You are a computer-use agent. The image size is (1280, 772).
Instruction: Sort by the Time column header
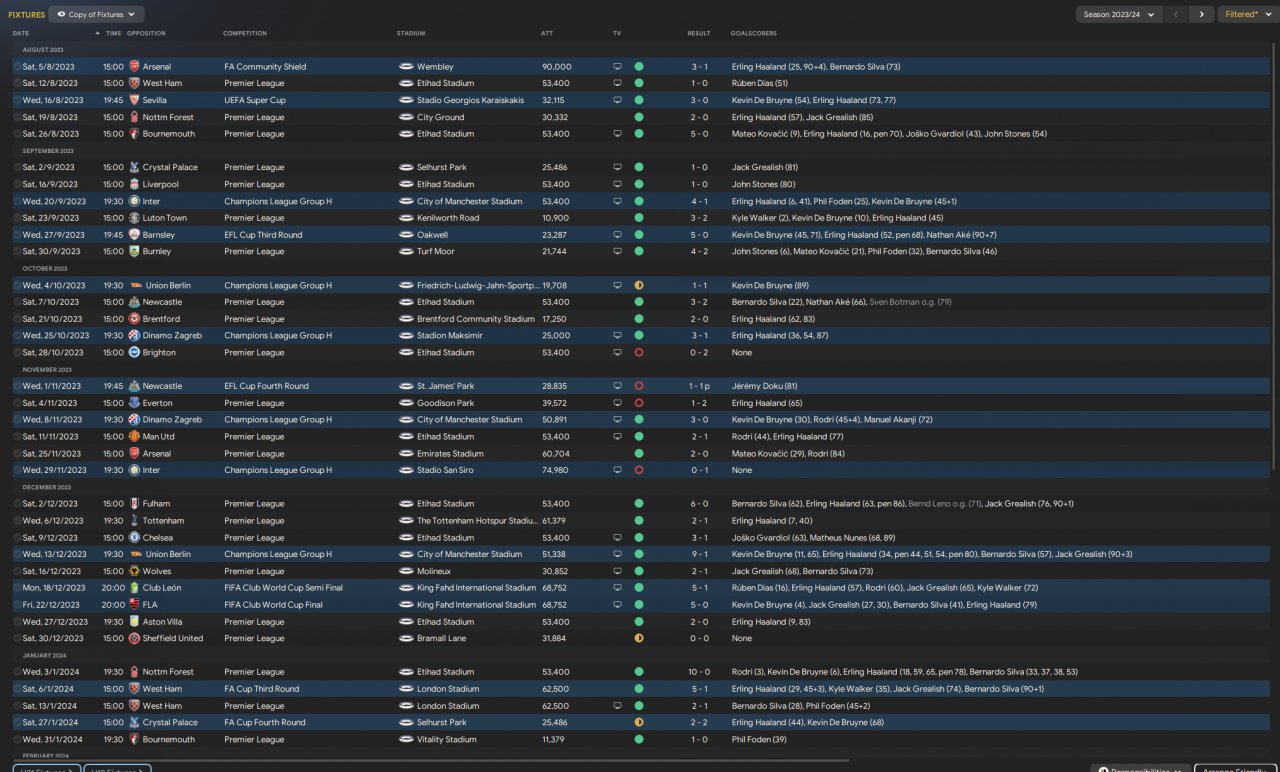pyautogui.click(x=113, y=33)
